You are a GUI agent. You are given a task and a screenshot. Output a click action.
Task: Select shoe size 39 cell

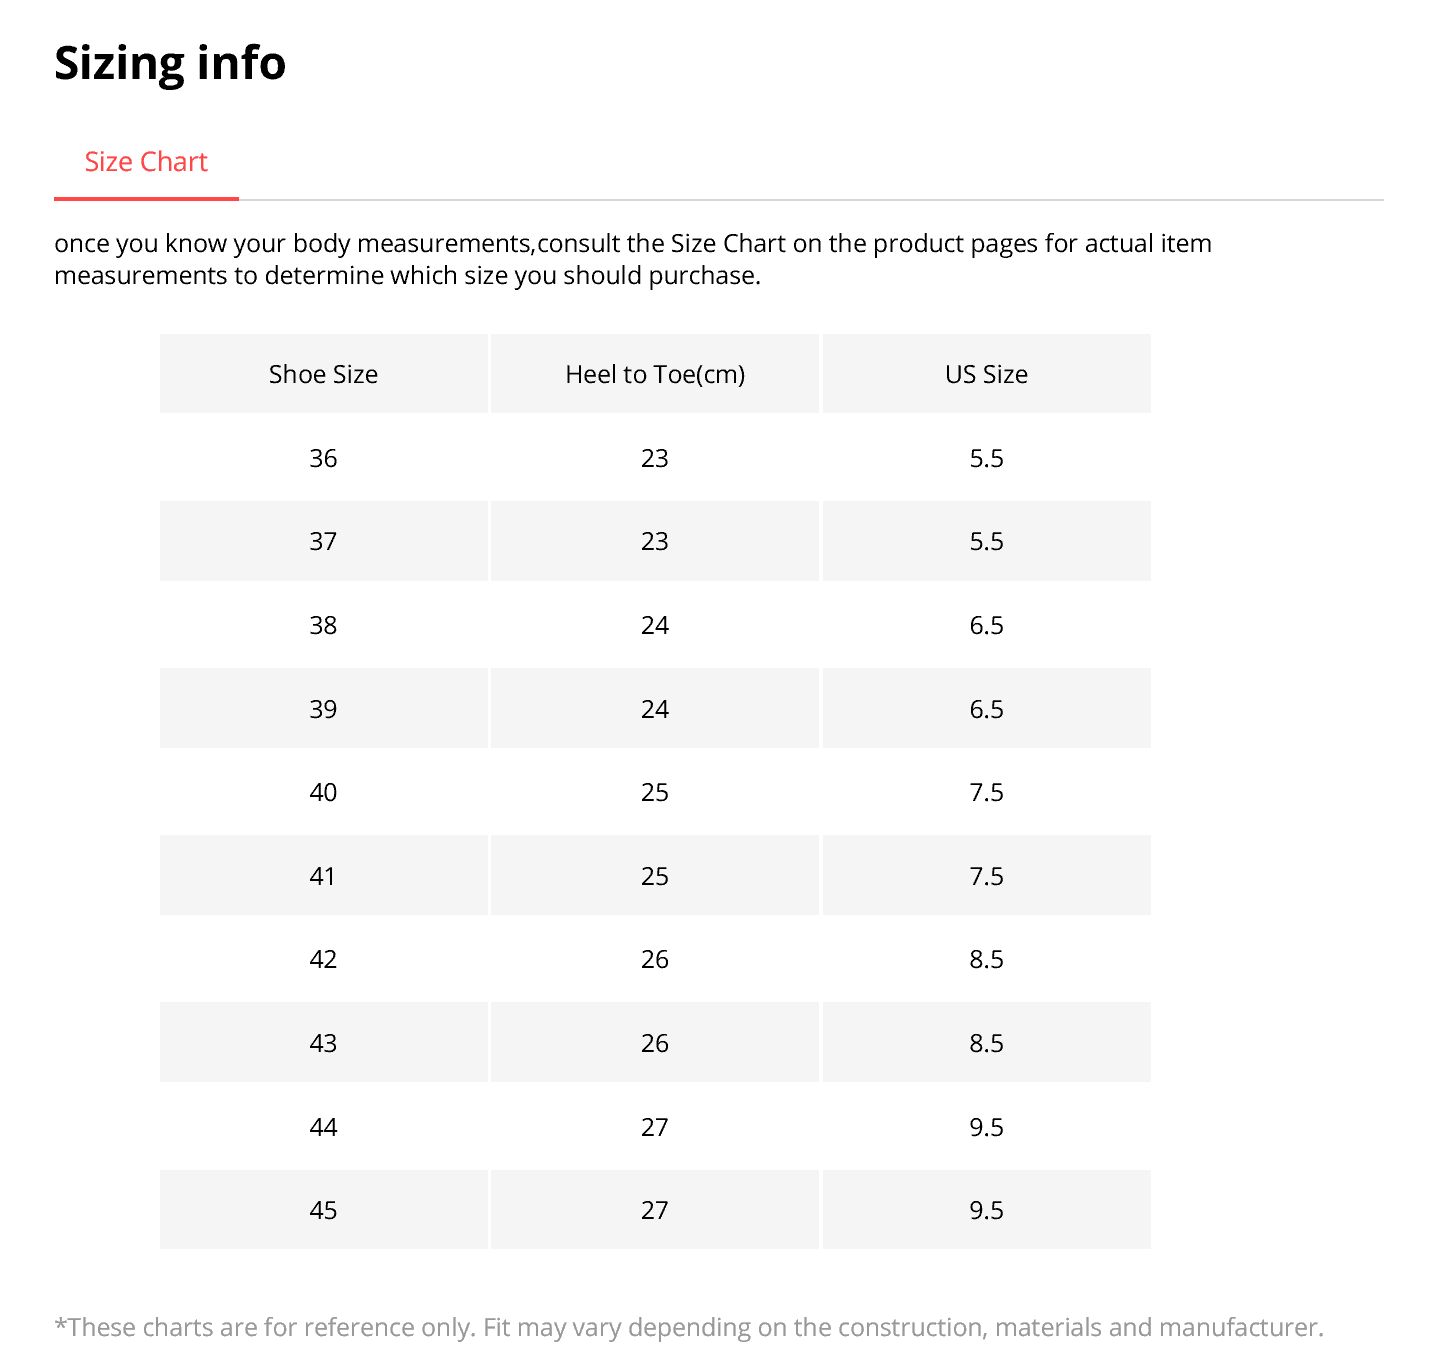(x=323, y=709)
